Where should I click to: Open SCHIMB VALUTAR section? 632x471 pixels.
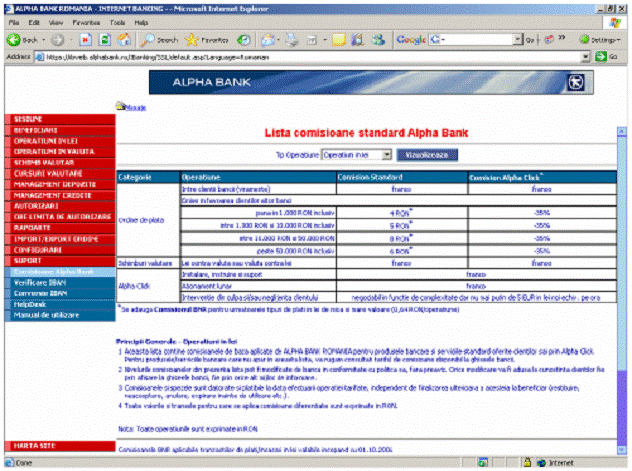[x=60, y=163]
